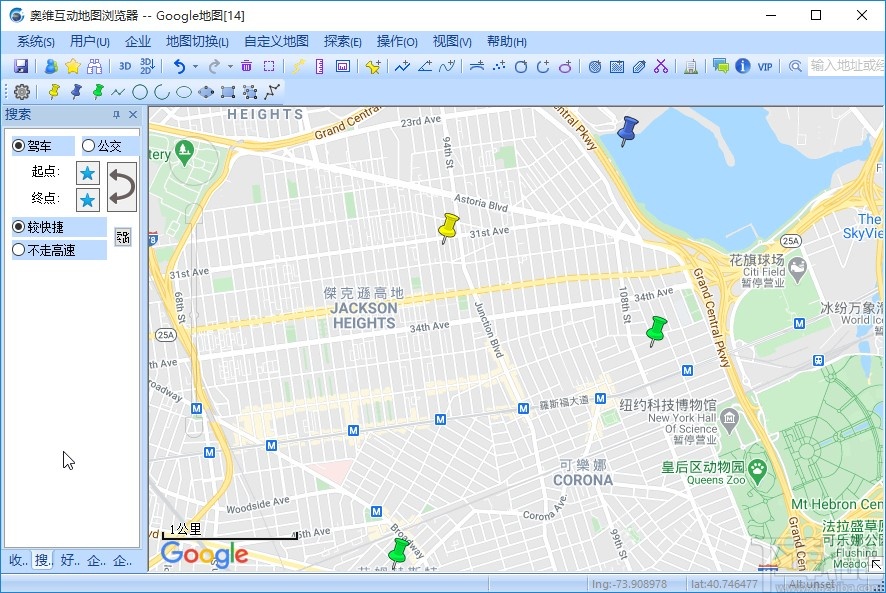Click the undo arrow in the toolbar
This screenshot has height=593, width=886.
point(180,65)
